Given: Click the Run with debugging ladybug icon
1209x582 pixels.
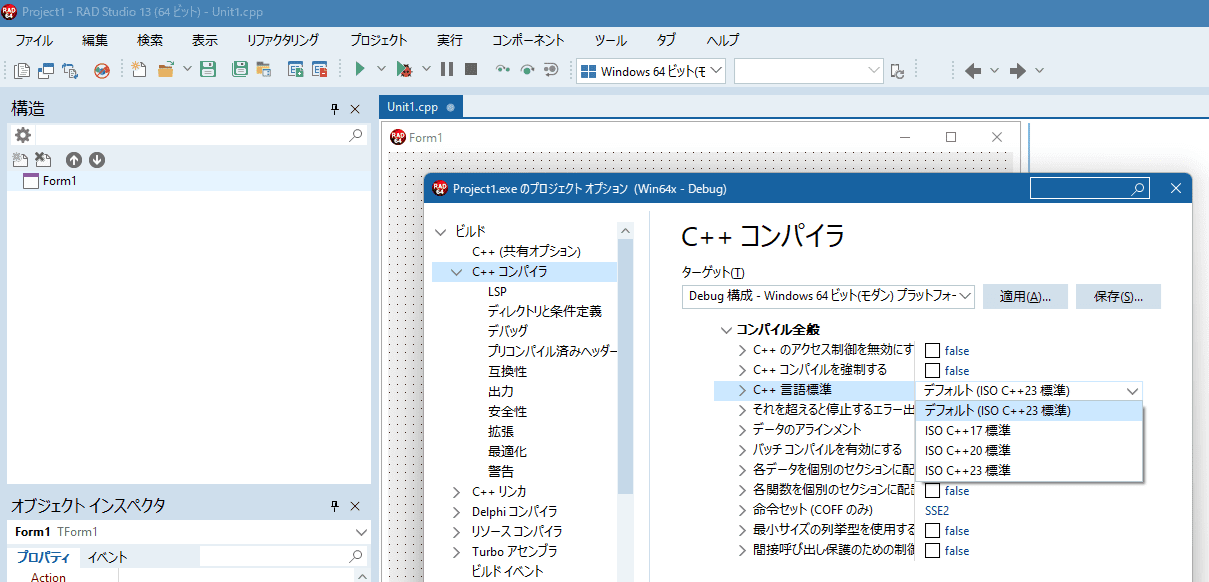Looking at the screenshot, I should [x=404, y=70].
